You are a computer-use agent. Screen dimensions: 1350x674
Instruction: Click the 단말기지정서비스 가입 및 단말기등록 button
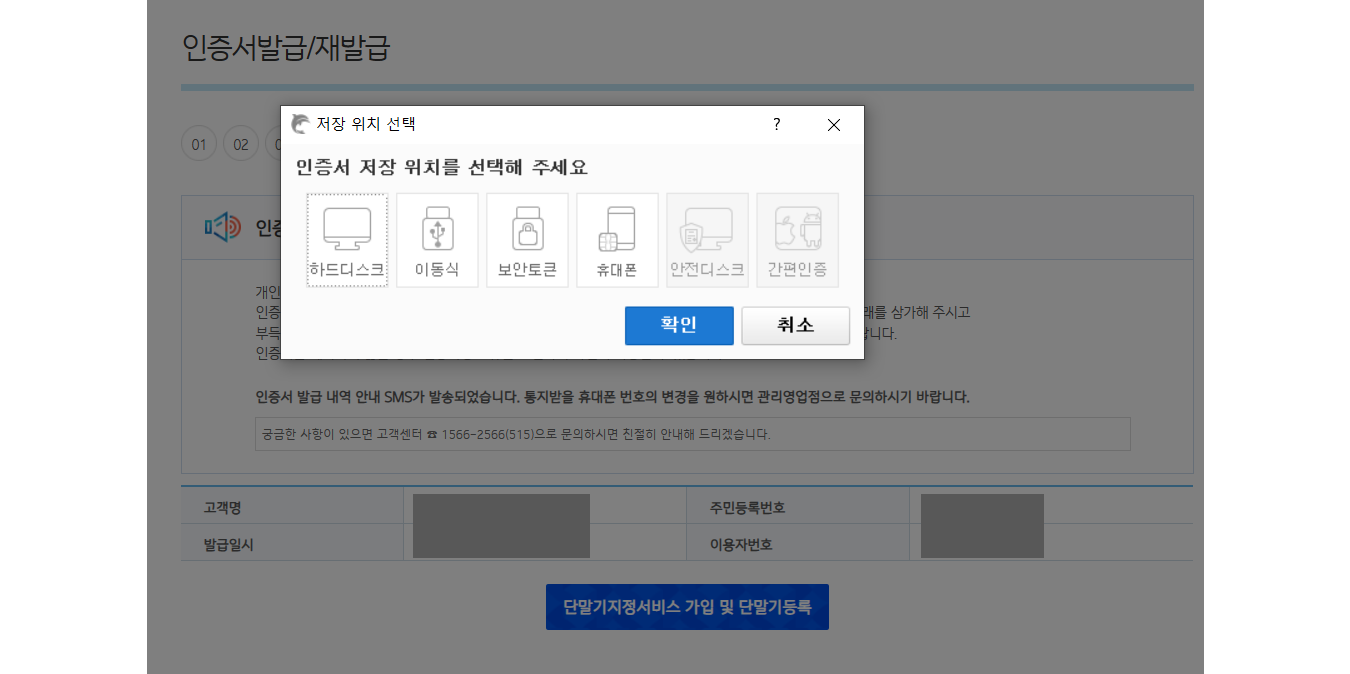point(687,606)
